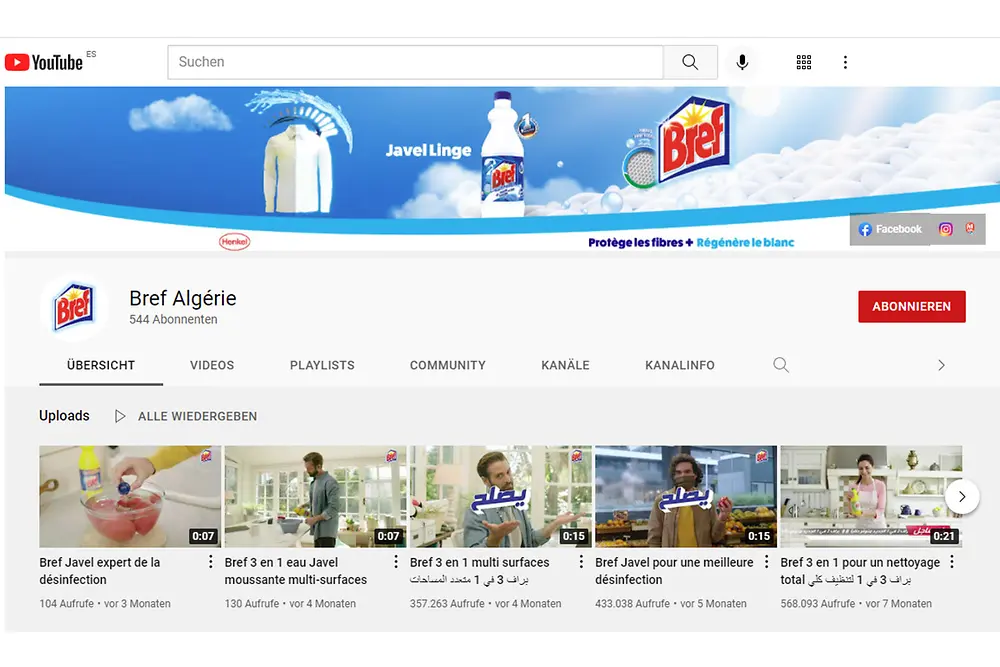Click the channel banner image
1000x667 pixels.
point(502,168)
